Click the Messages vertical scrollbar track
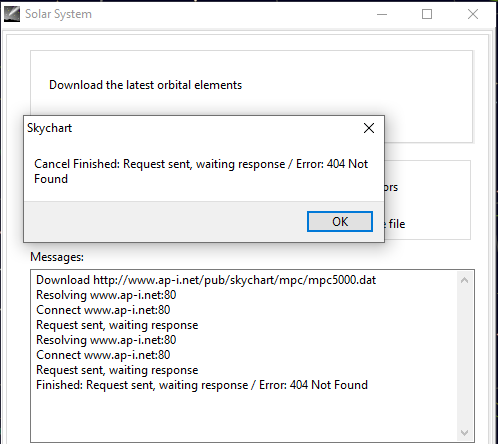The height and width of the screenshot is (444, 498). pyautogui.click(x=464, y=357)
